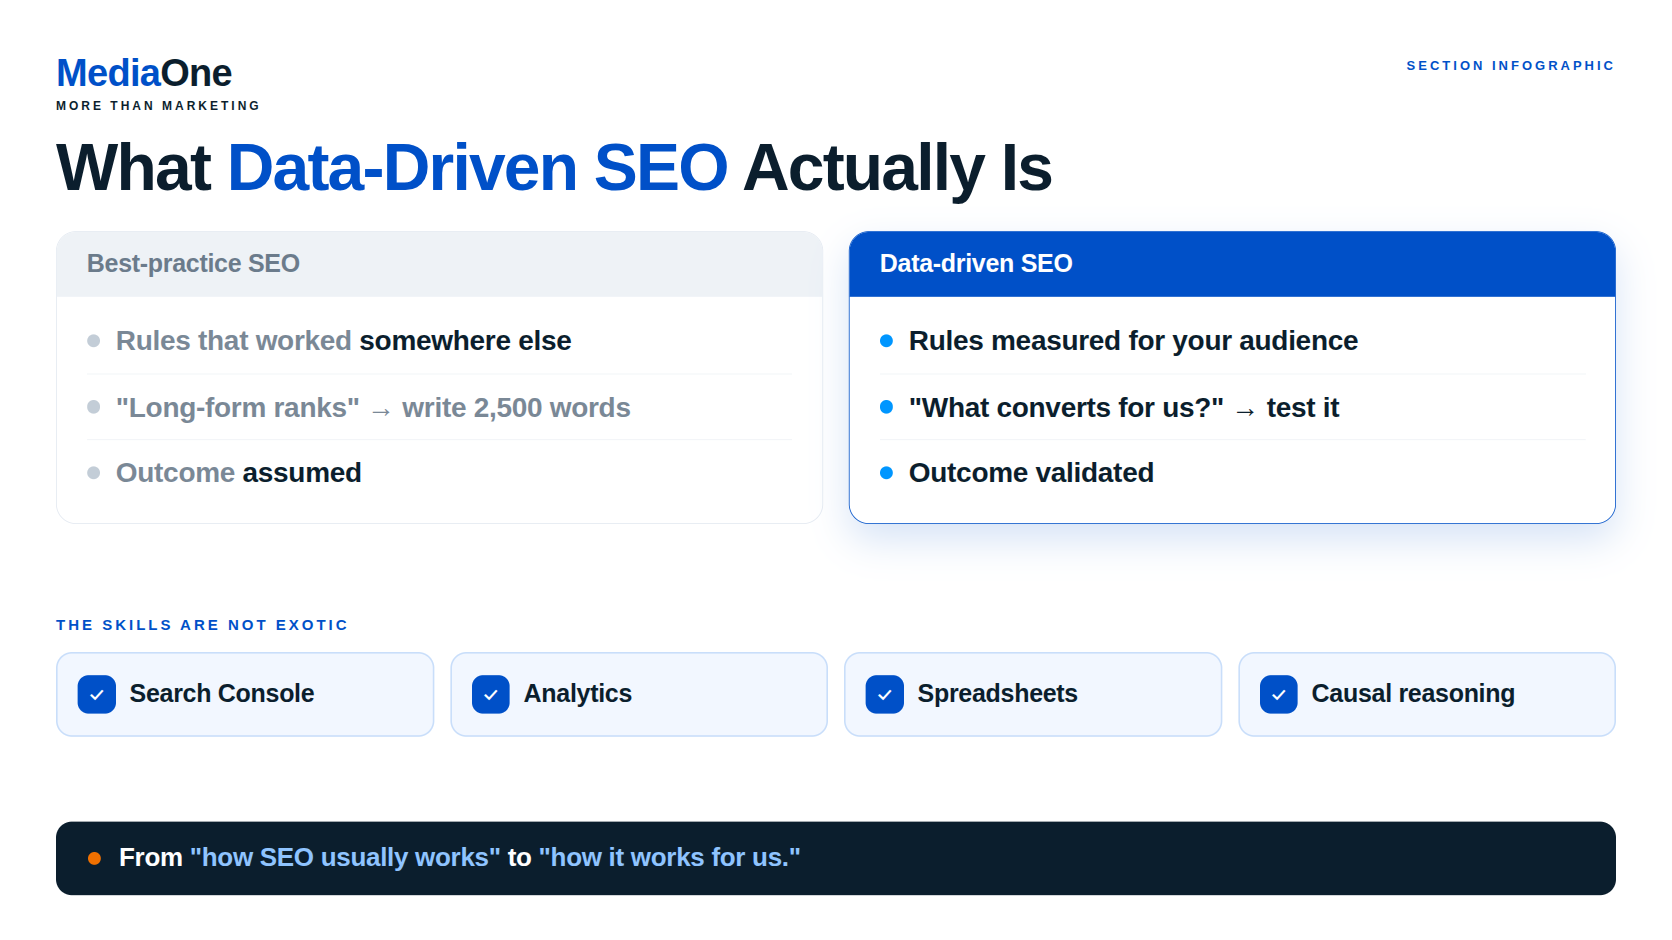
Task: Click the Spreadsheets checkmark icon
Action: (x=885, y=694)
